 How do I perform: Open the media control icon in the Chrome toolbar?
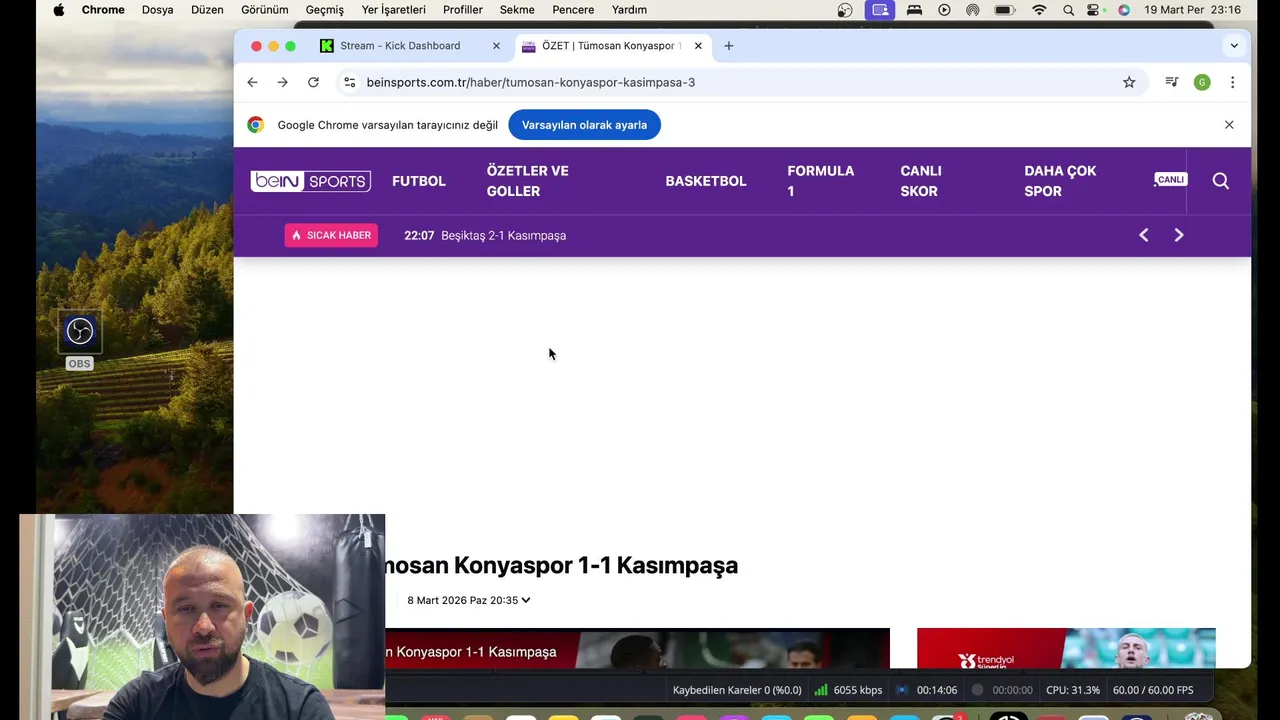[1171, 82]
